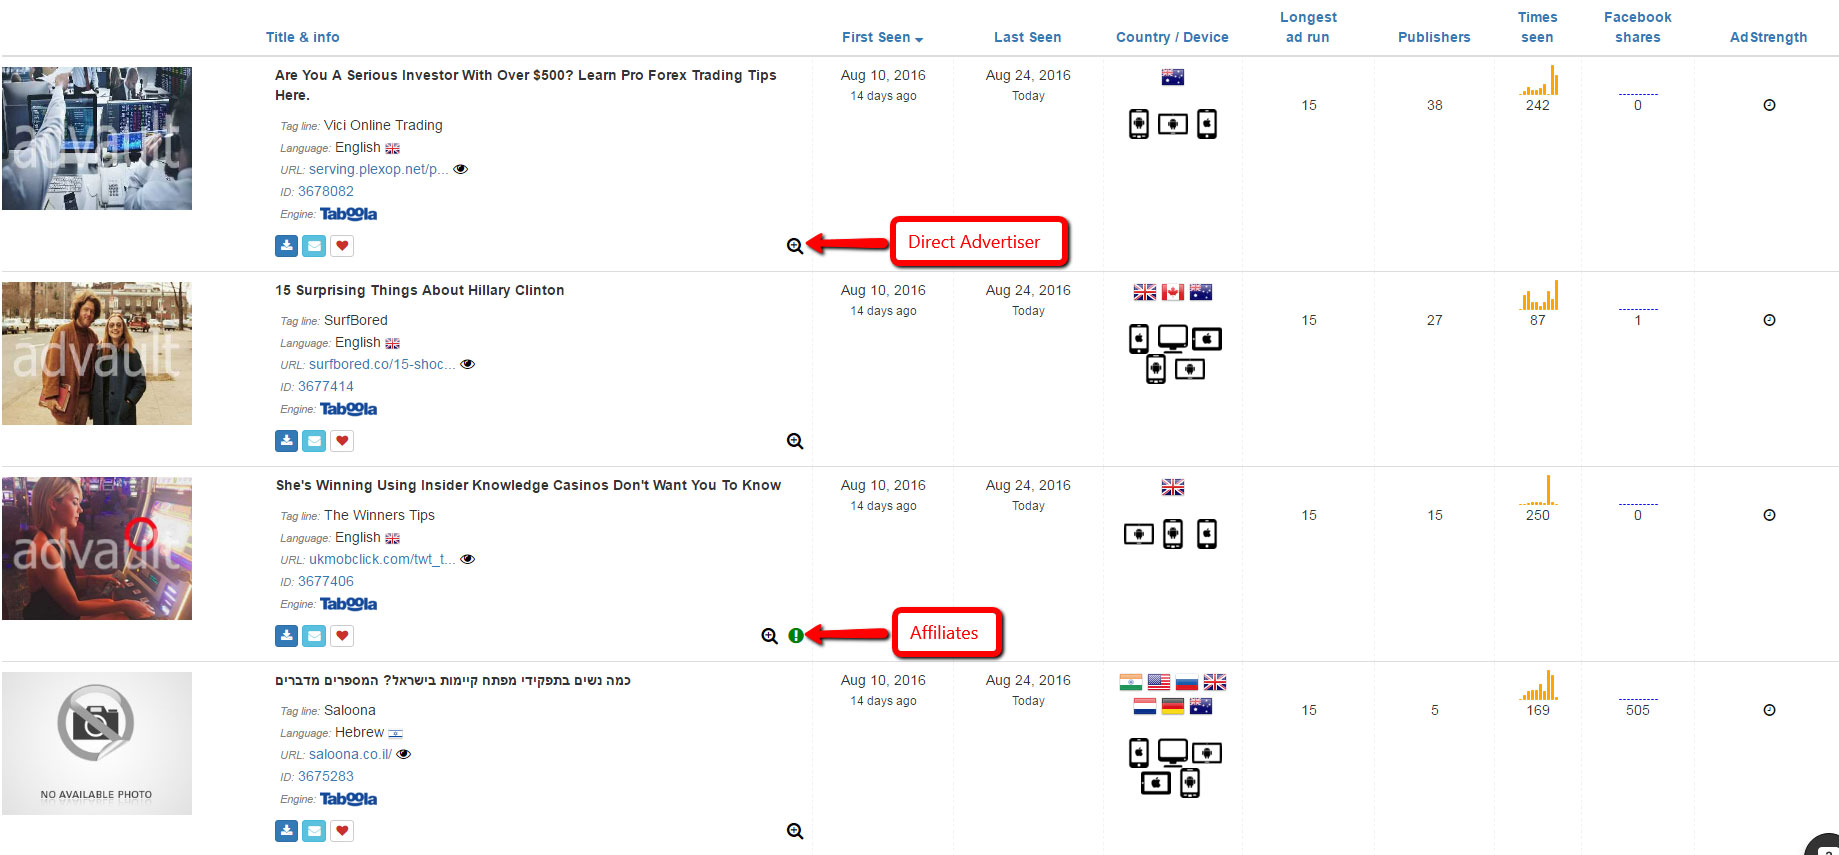Preview the serving.plexop.net URL with eye icon

[461, 169]
